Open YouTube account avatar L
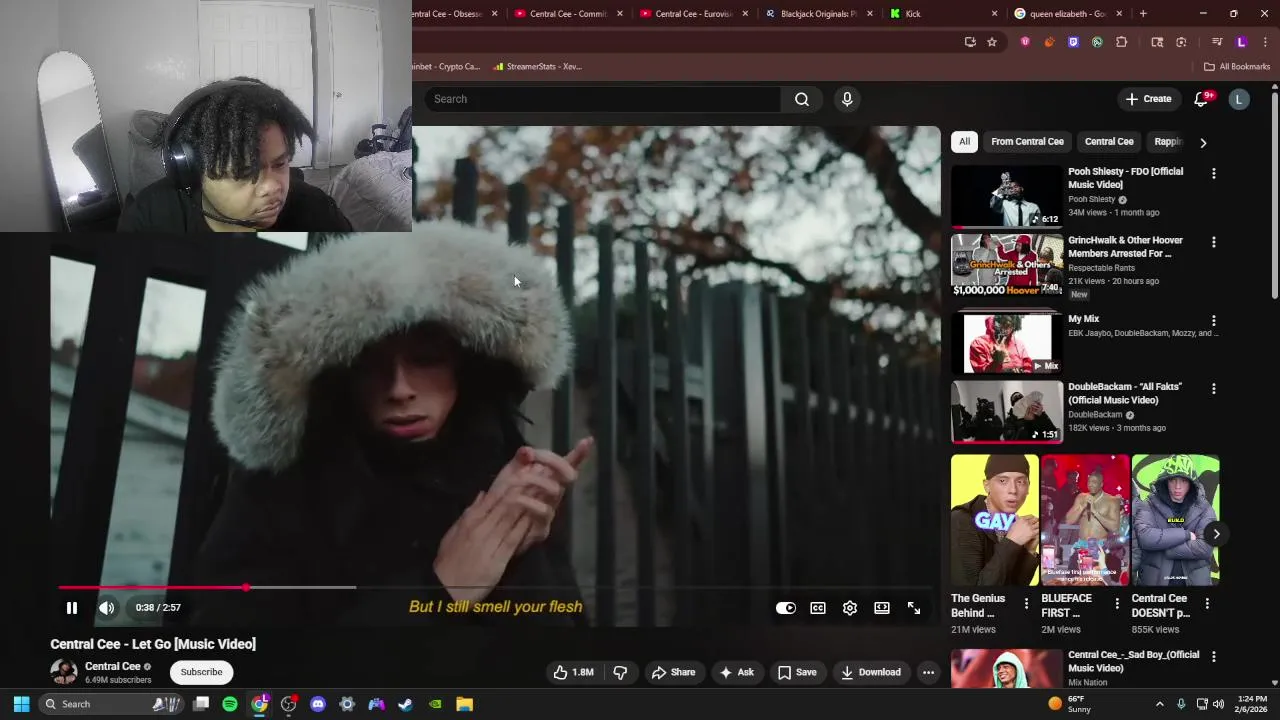 [x=1239, y=99]
